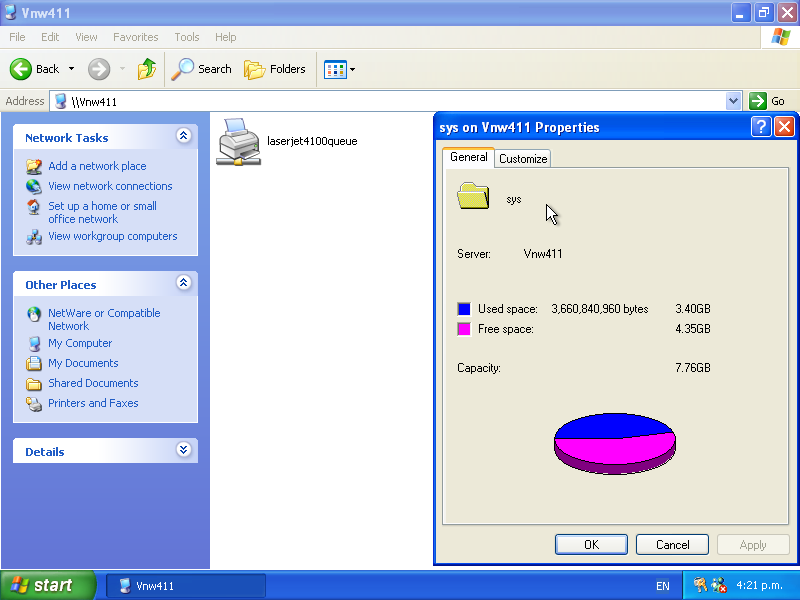
Task: Open the Edit menu
Action: pyautogui.click(x=50, y=37)
